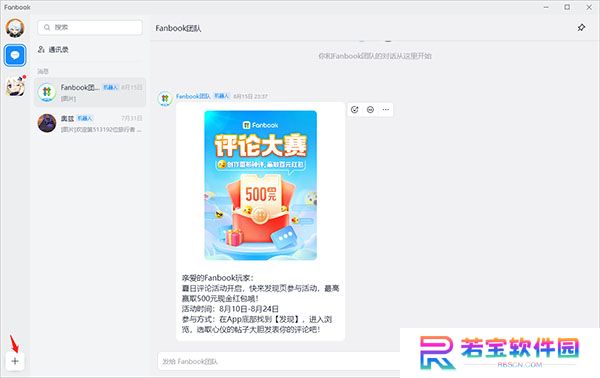Select the 奥兹 bot conversation
The image size is (600, 378).
(x=90, y=123)
